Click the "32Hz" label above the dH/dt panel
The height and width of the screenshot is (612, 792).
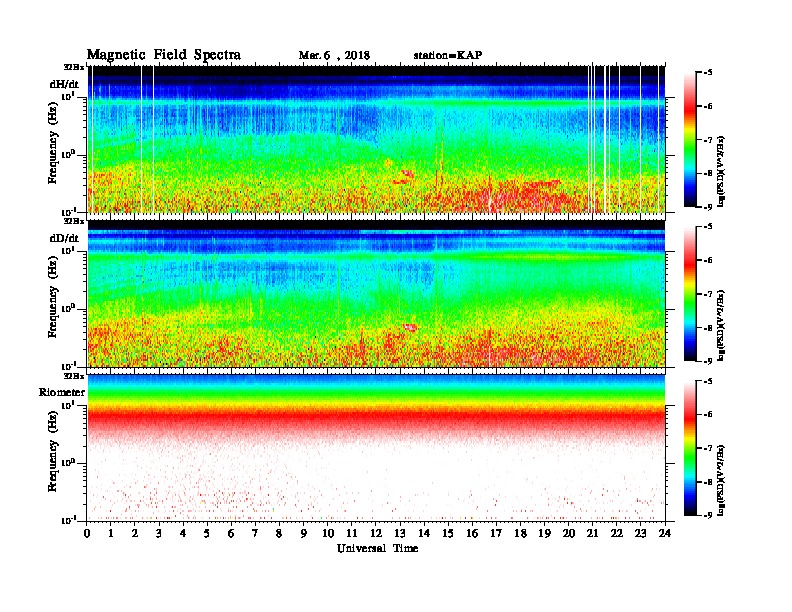[73, 67]
